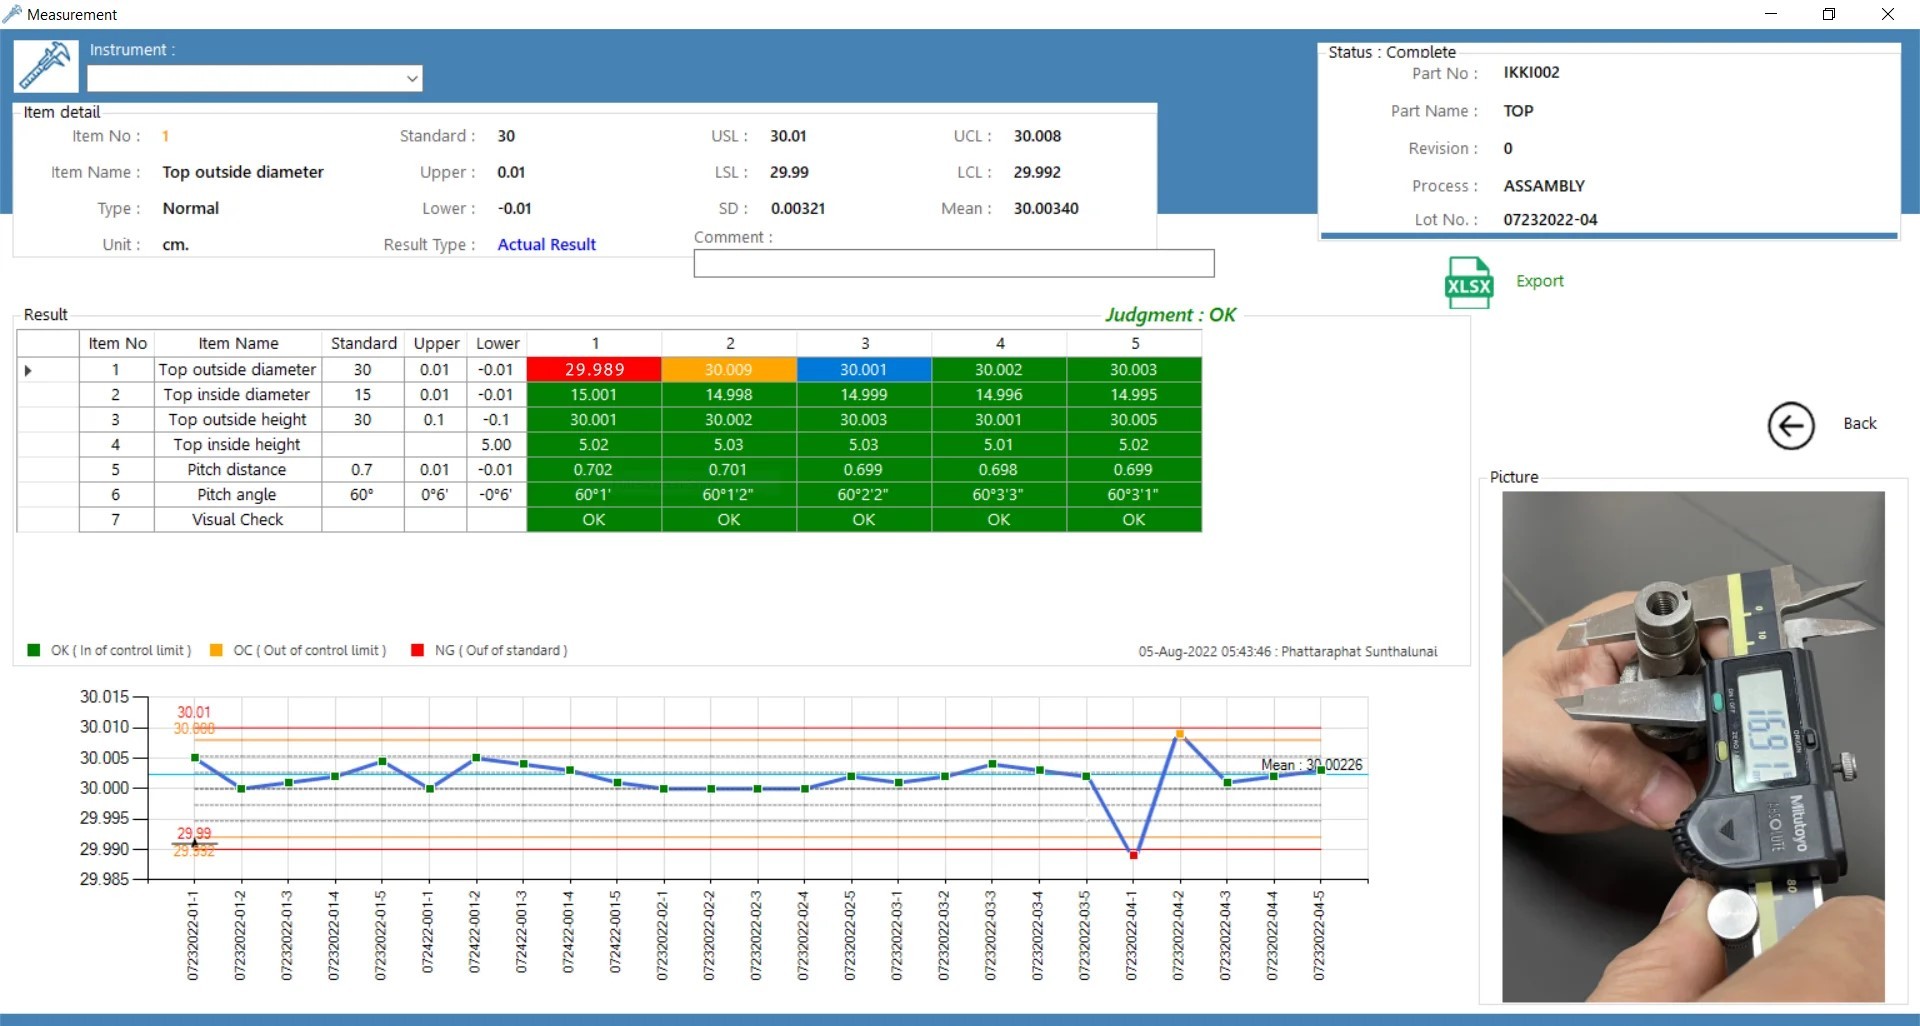This screenshot has height=1026, width=1920.
Task: Click the caliper measurement icon
Action: (x=45, y=66)
